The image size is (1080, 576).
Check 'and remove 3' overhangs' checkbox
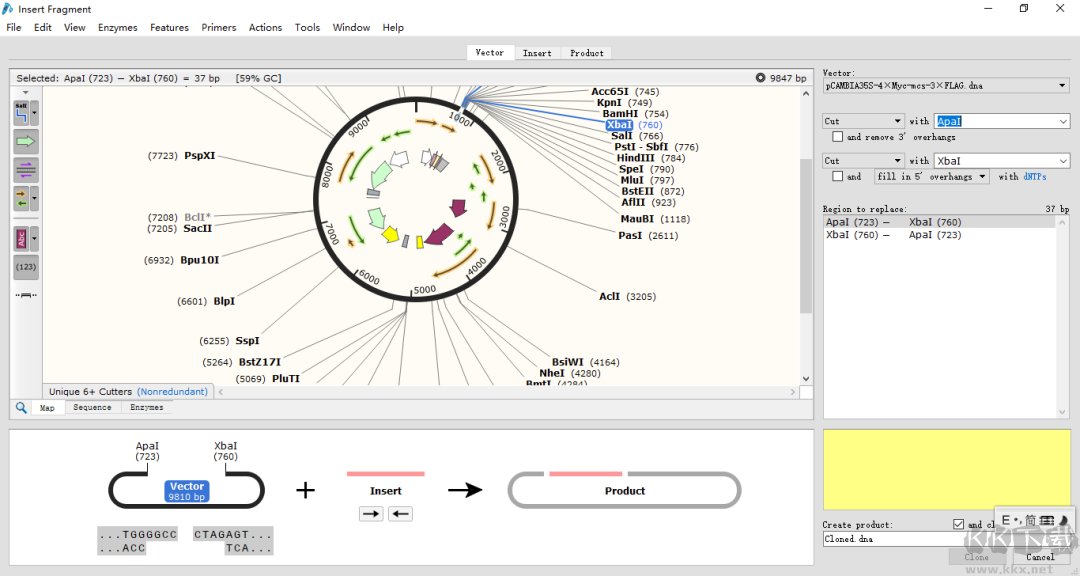[838, 137]
